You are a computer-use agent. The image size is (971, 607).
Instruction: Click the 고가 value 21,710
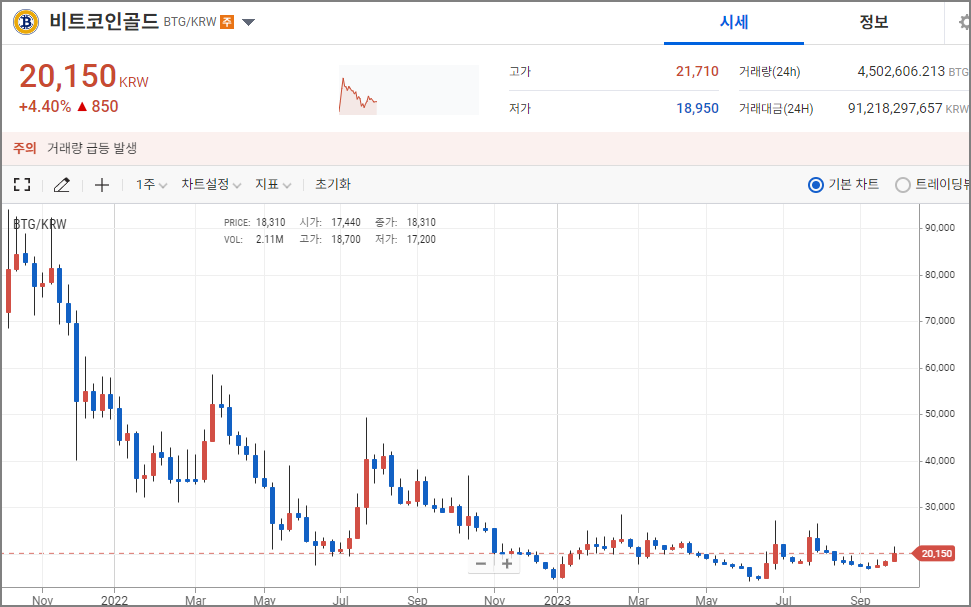(697, 71)
